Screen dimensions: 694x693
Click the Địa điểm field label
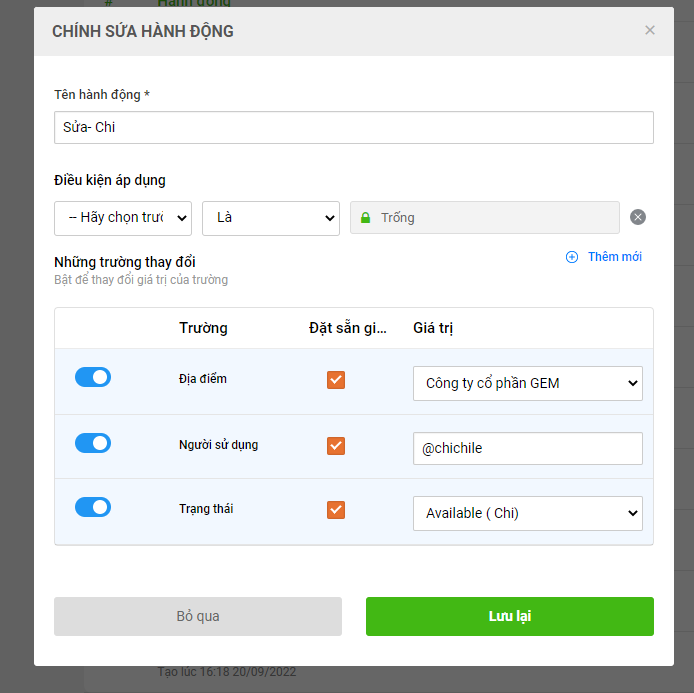[203, 379]
